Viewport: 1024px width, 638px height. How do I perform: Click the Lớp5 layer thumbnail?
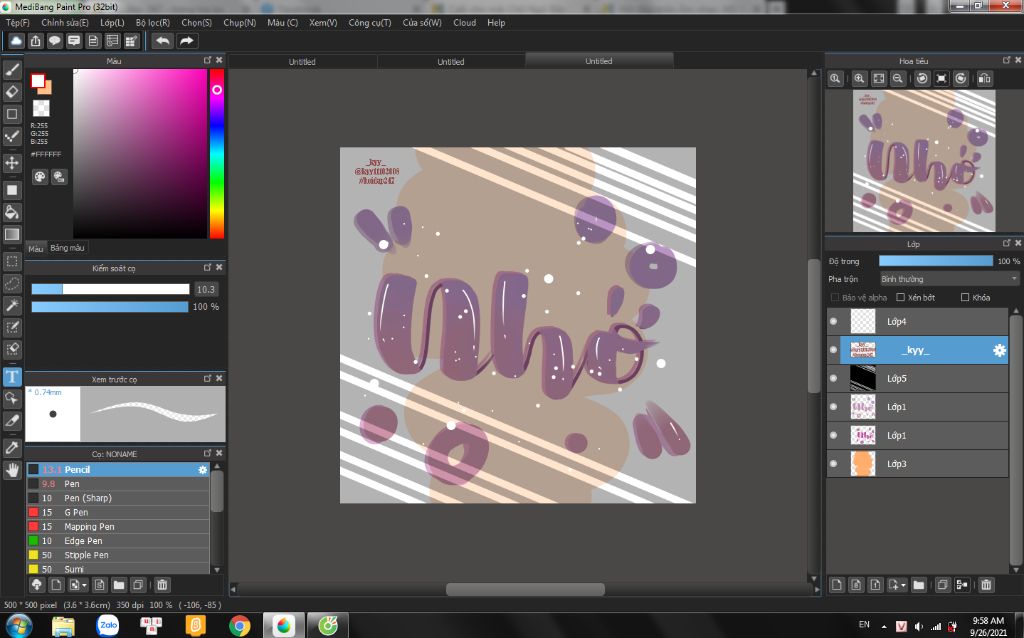point(863,378)
